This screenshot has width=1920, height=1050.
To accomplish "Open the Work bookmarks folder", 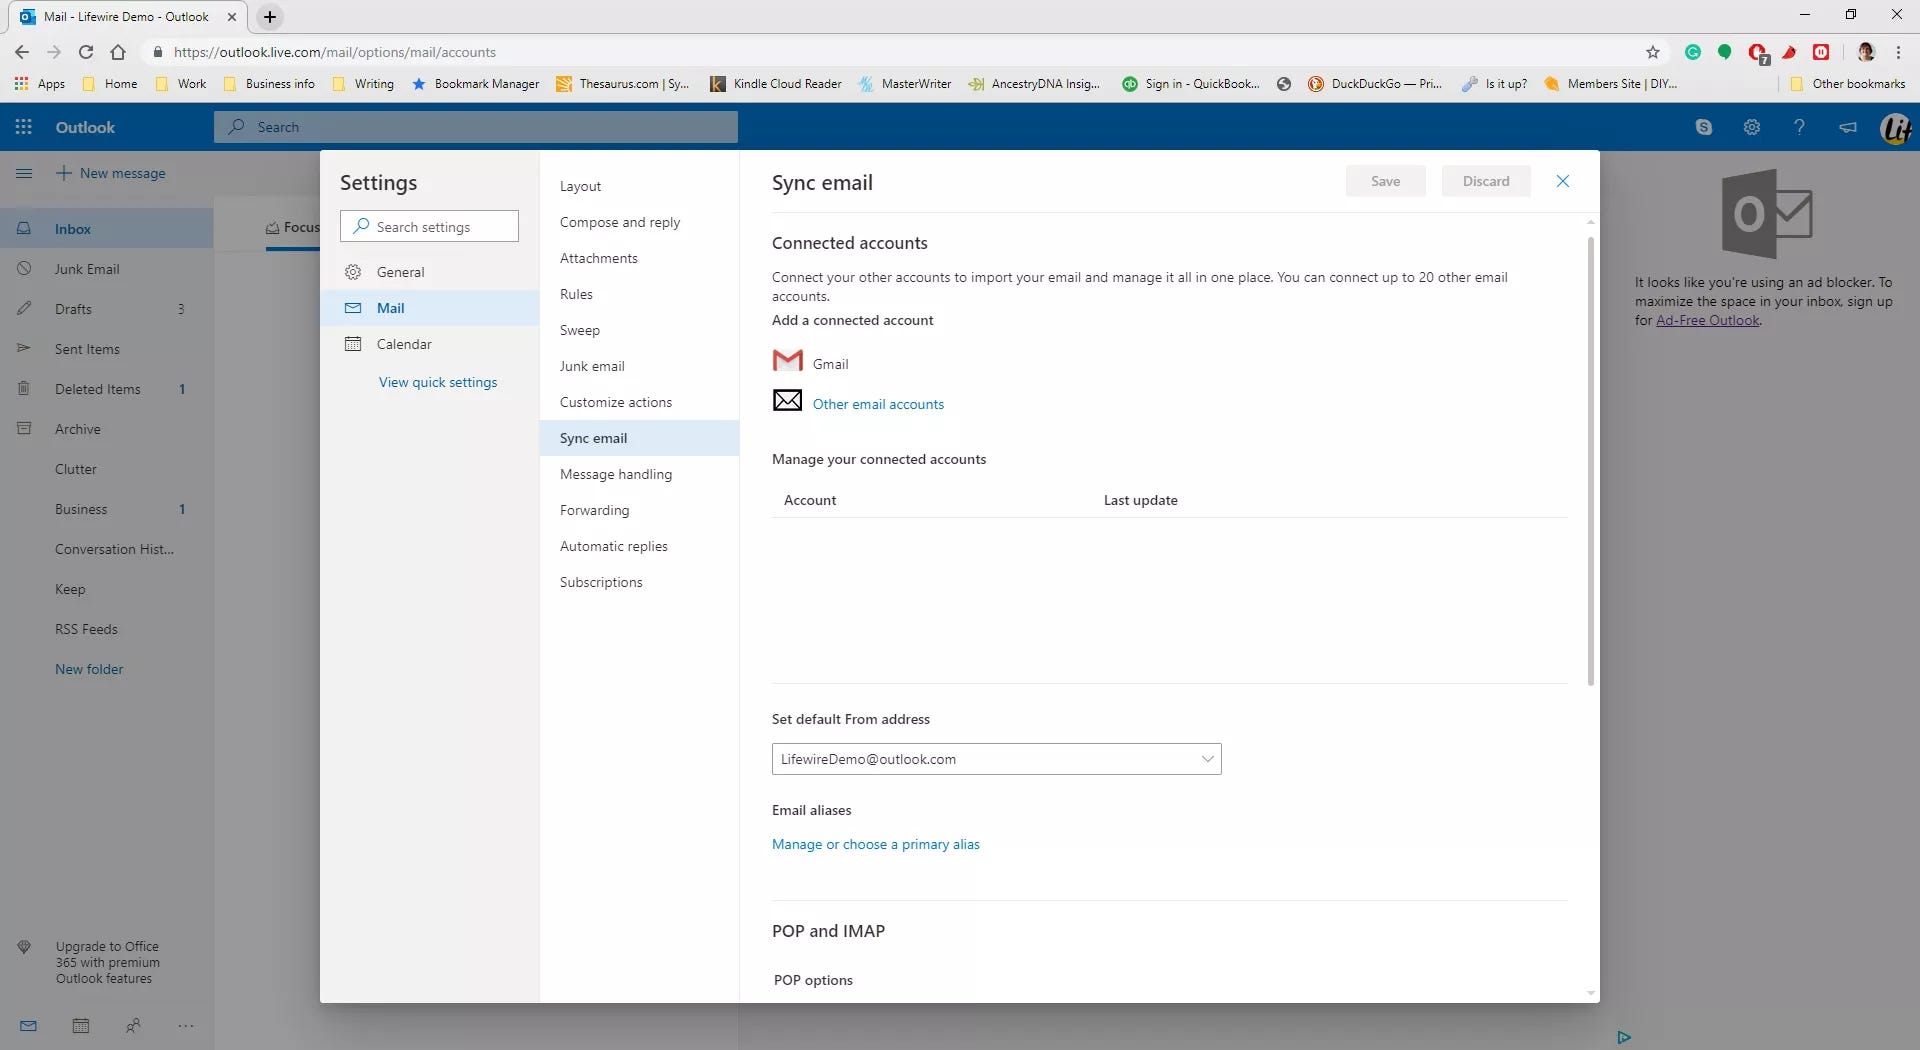I will [x=181, y=84].
